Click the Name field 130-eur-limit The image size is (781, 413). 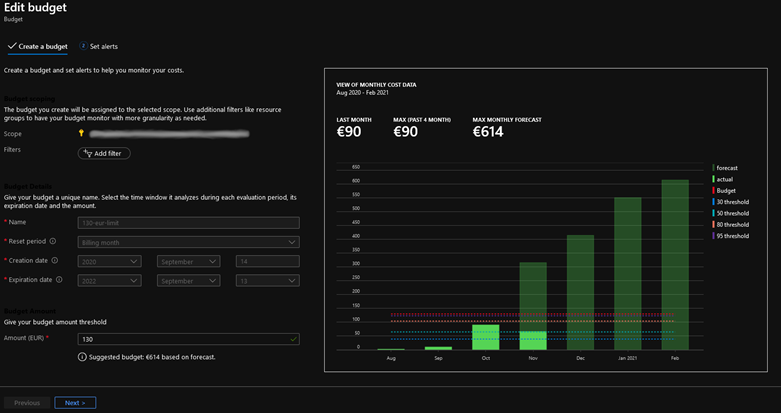pyautogui.click(x=189, y=223)
